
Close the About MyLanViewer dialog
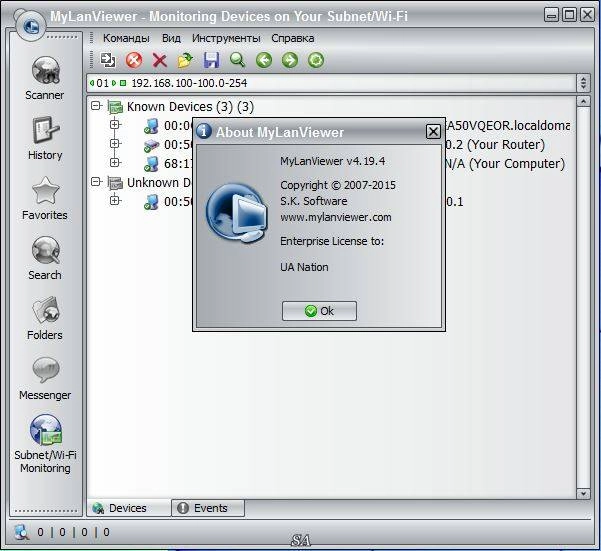[433, 132]
